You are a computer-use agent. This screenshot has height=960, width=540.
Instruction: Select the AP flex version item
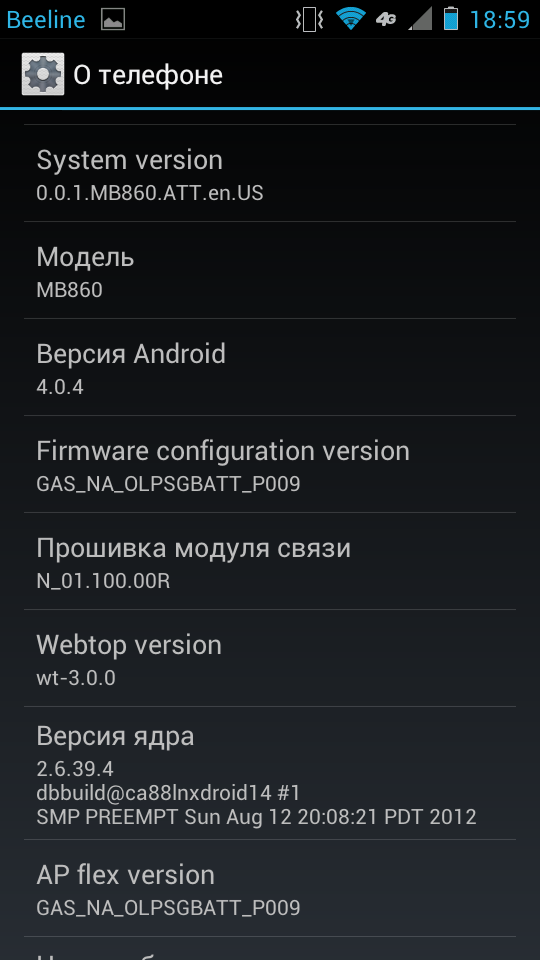click(270, 888)
